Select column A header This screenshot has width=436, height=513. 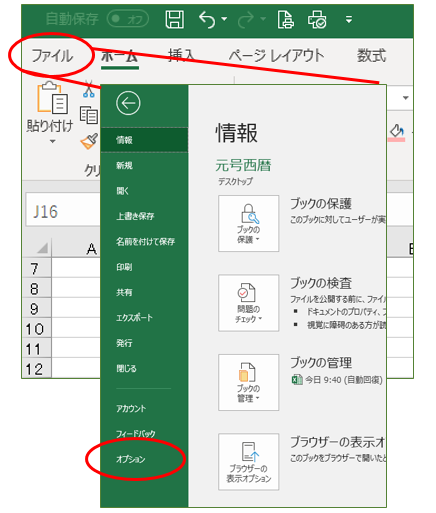pos(76,248)
